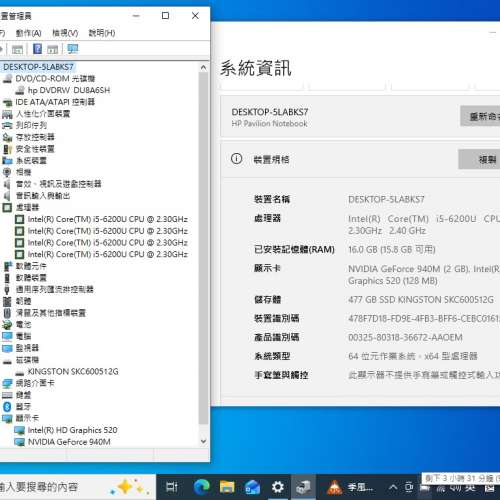Click the Settings gear on the taskbar
This screenshot has width=500, height=500.
coord(277,487)
